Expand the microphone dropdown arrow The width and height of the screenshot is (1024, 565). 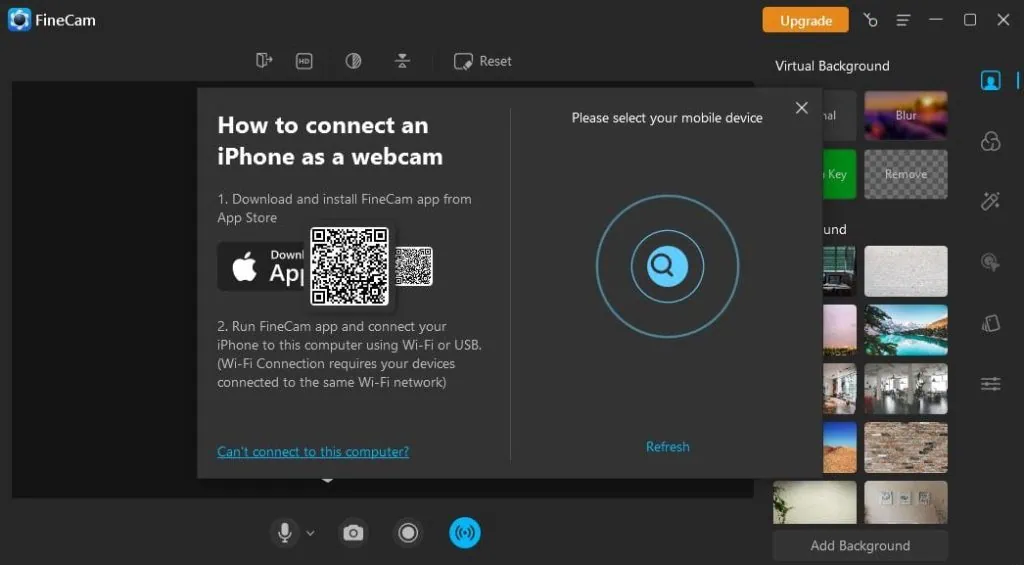click(x=310, y=533)
